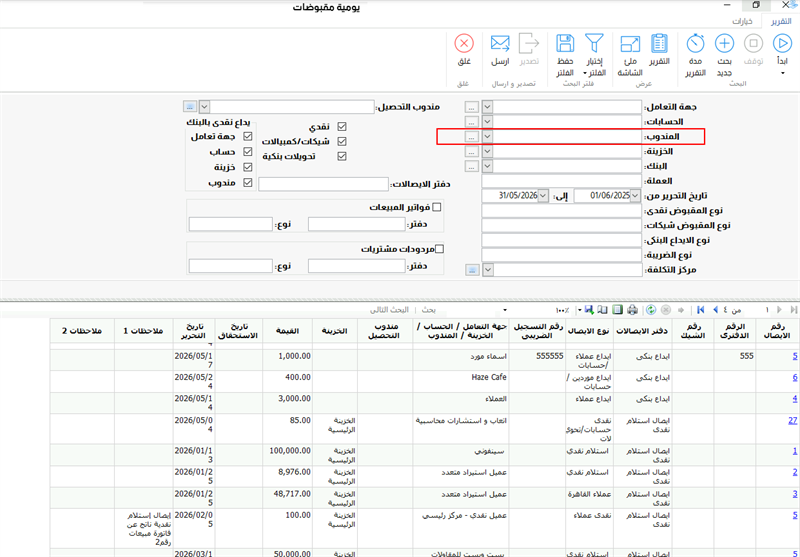This screenshot has height=557, width=800.
Task: Click browse button beside جهة التعامل
Action: point(471,107)
